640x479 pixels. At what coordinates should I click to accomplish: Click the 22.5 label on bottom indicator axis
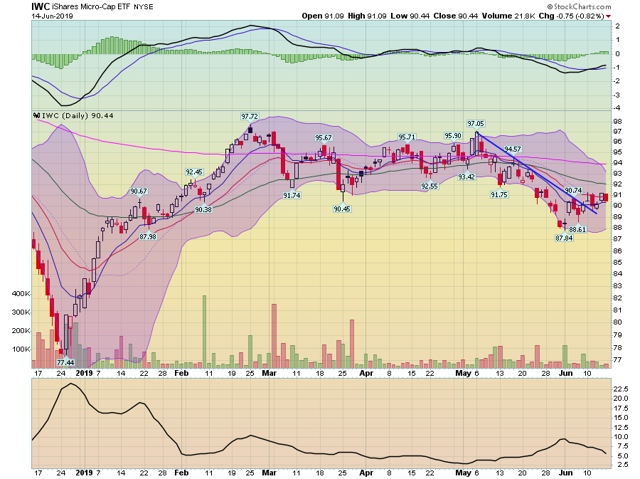tap(620, 389)
